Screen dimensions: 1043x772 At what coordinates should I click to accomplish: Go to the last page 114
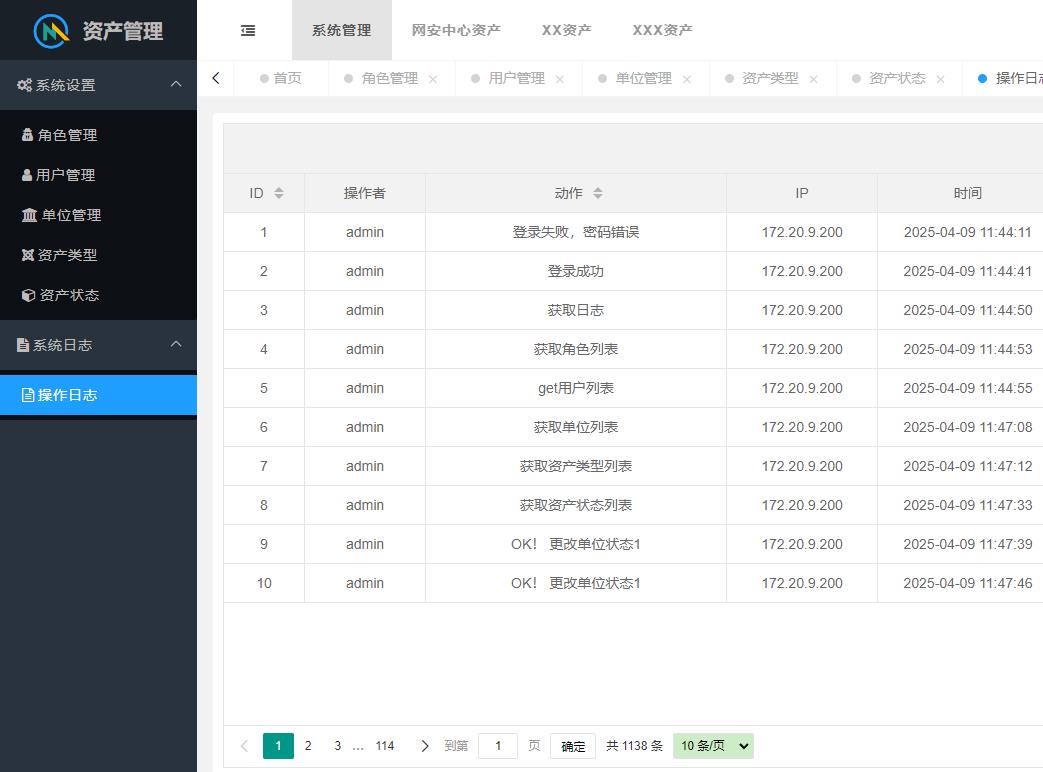(385, 746)
